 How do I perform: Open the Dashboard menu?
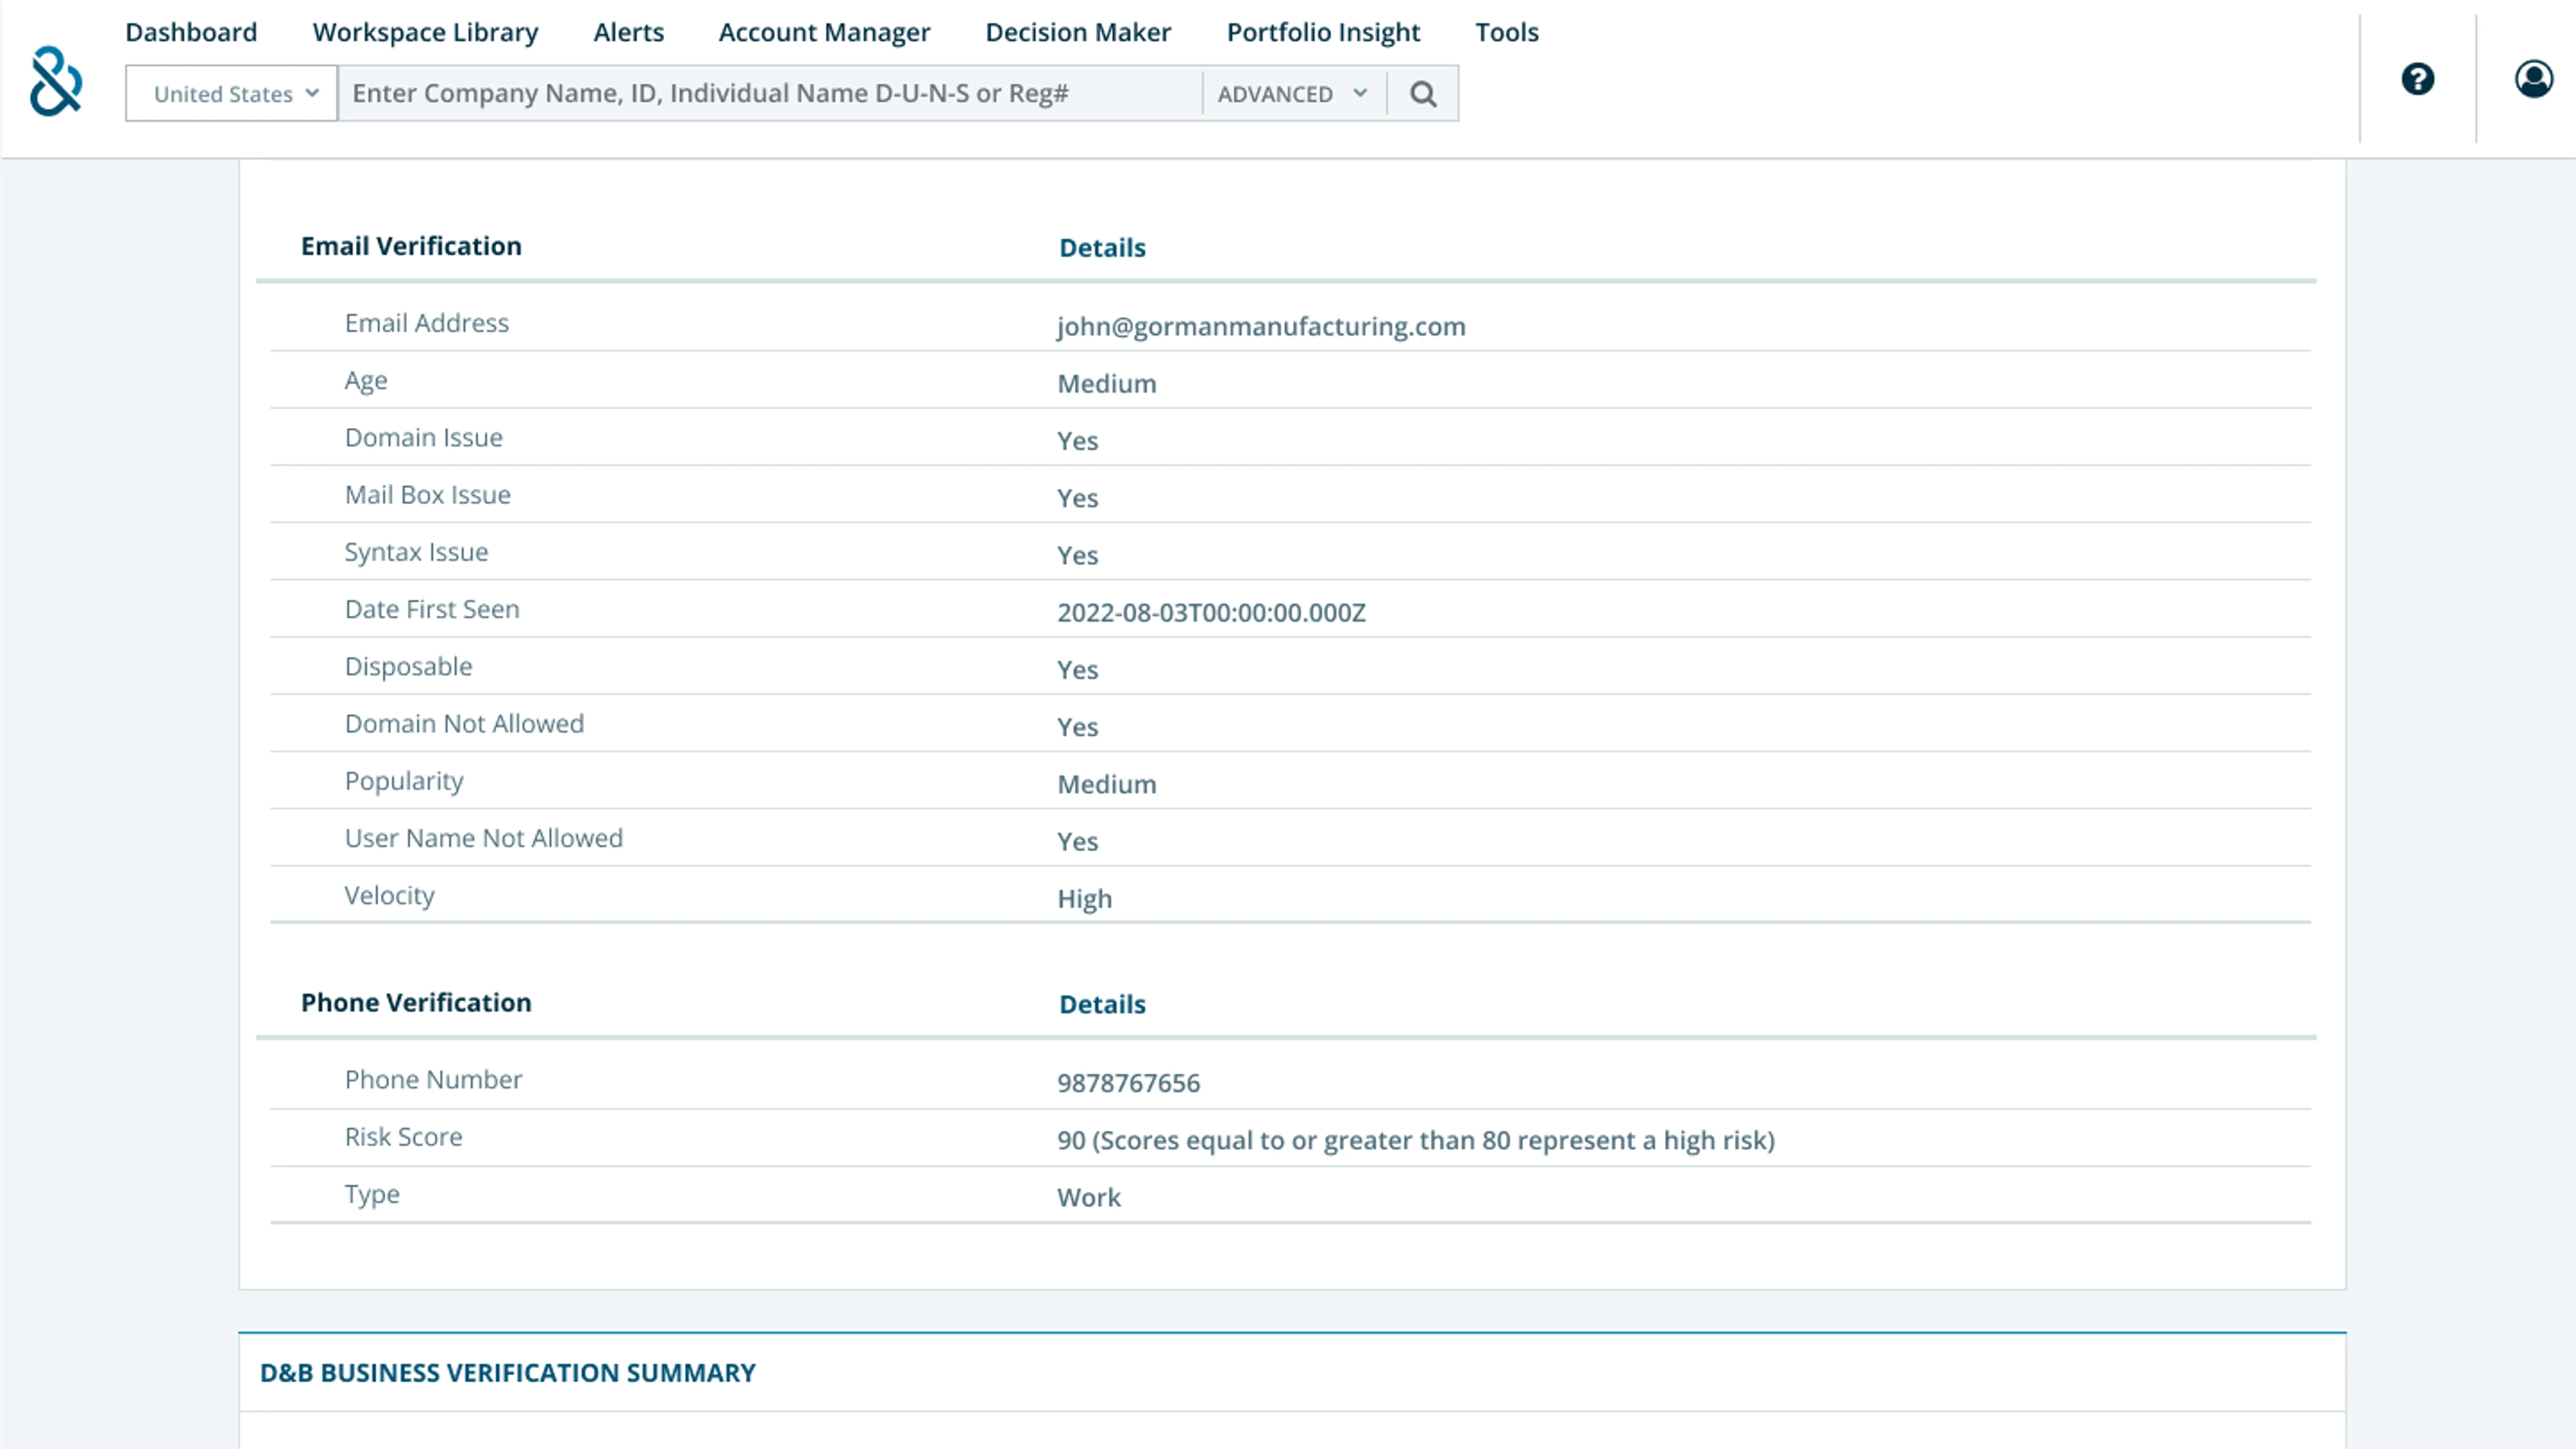191,32
